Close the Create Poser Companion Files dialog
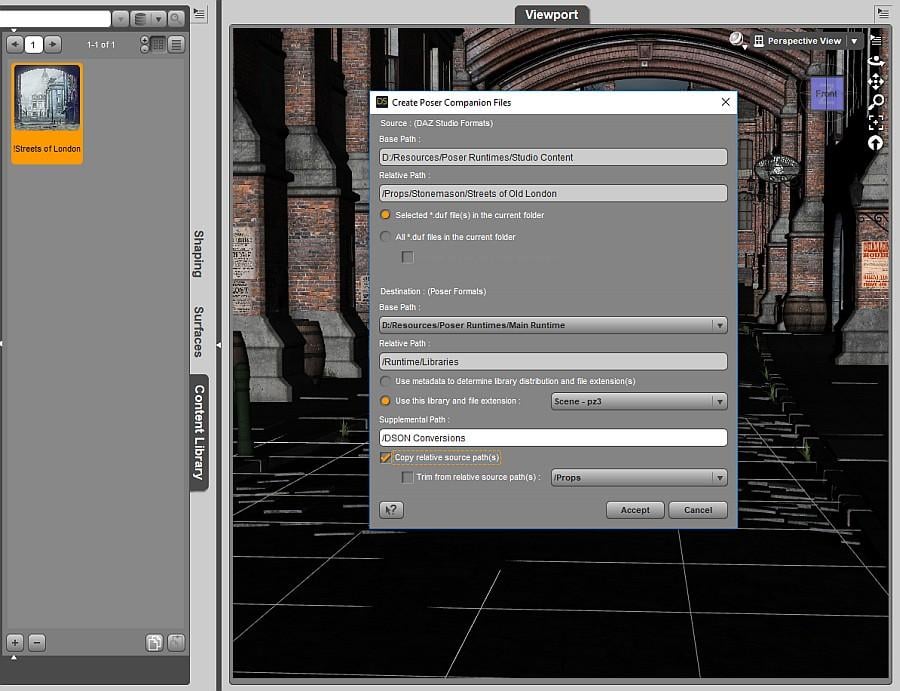900x691 pixels. coord(726,102)
